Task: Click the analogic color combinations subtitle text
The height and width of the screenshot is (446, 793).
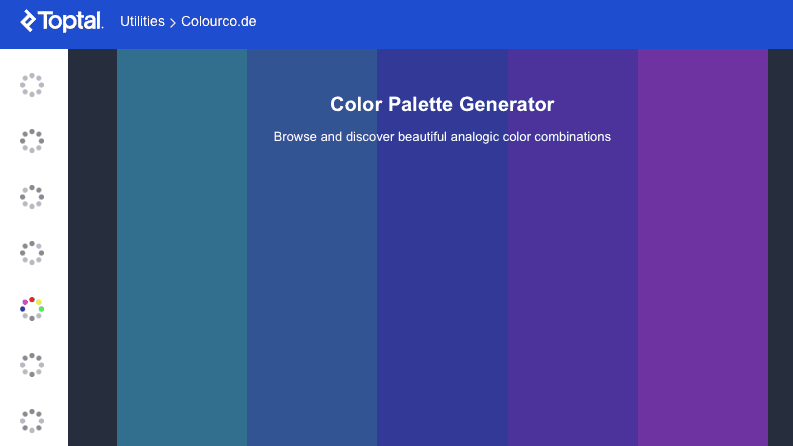Action: pyautogui.click(x=442, y=137)
